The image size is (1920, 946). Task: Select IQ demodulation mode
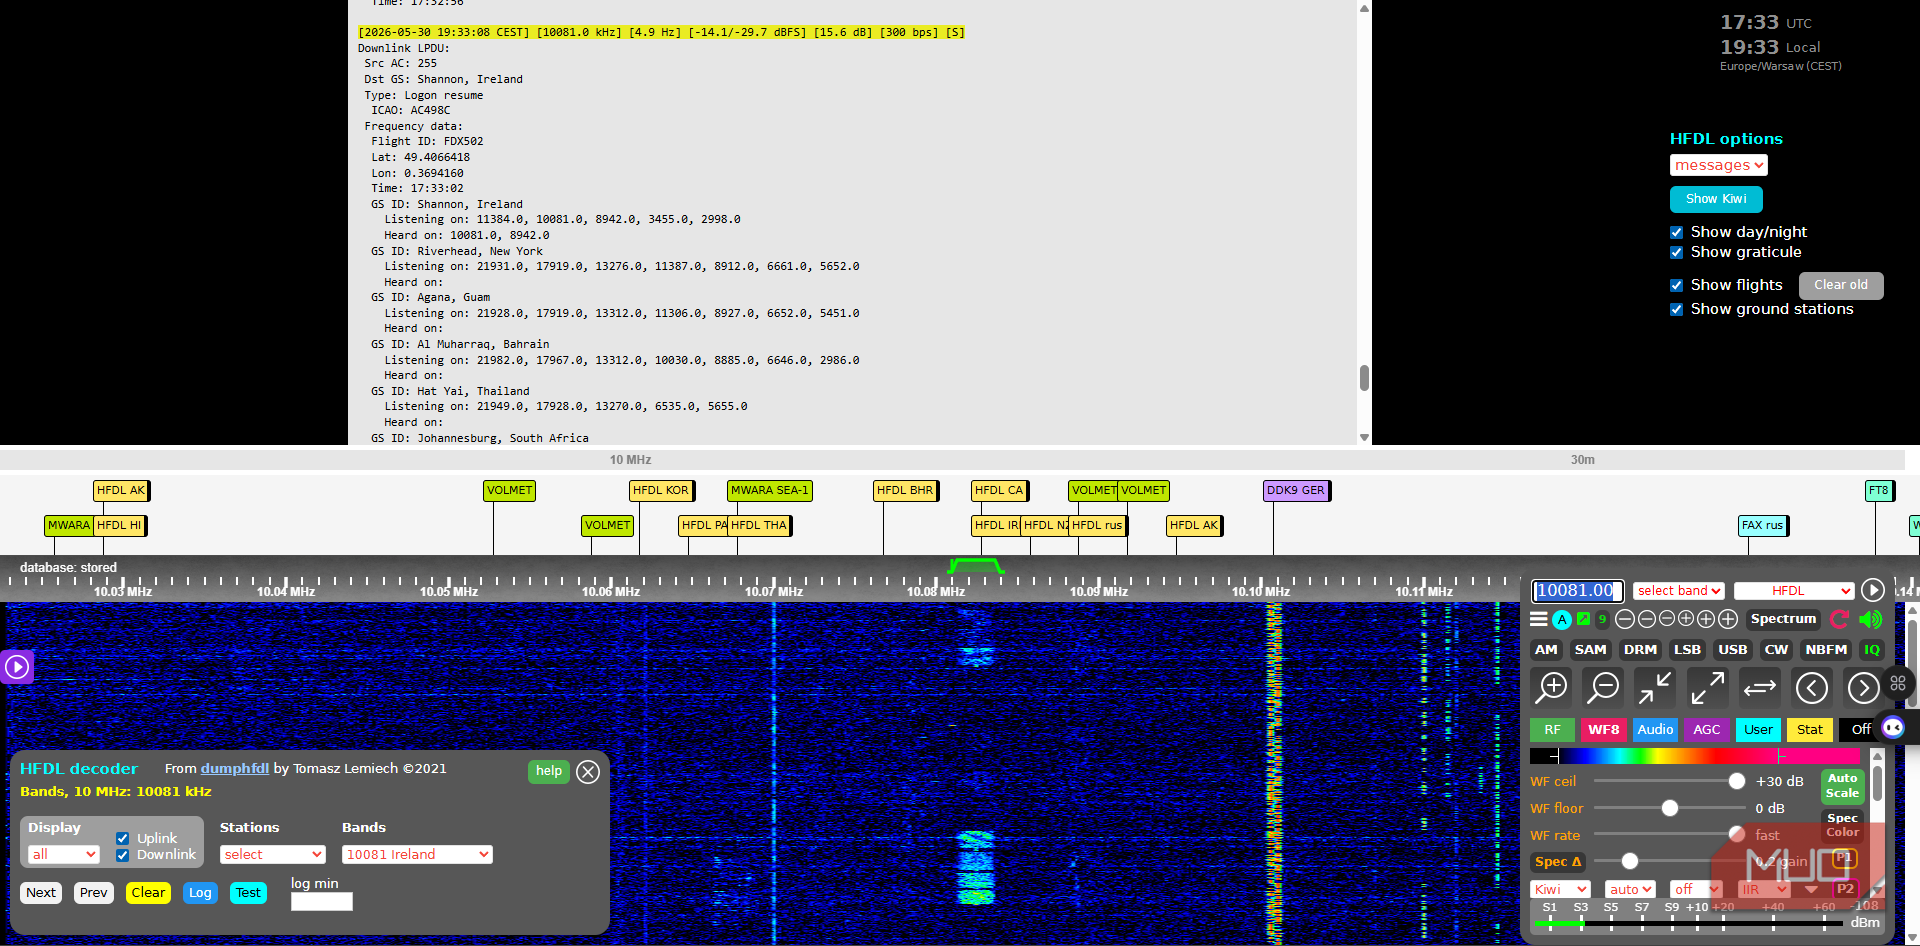point(1871,649)
